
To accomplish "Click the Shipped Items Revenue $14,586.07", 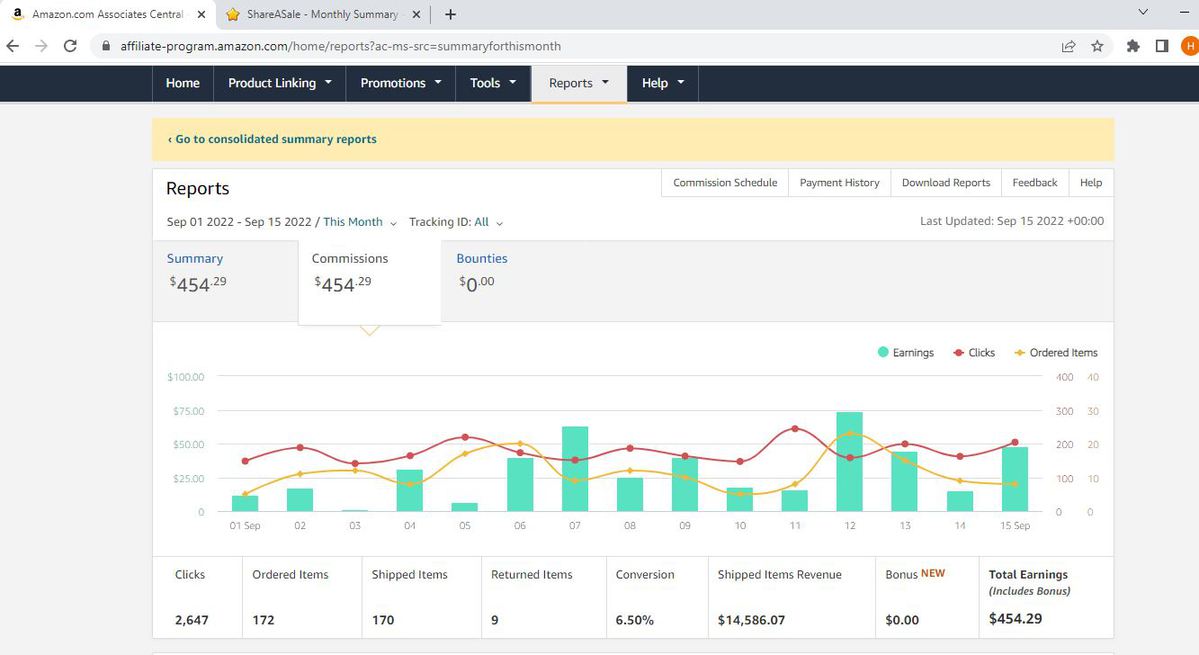I will click(x=751, y=620).
